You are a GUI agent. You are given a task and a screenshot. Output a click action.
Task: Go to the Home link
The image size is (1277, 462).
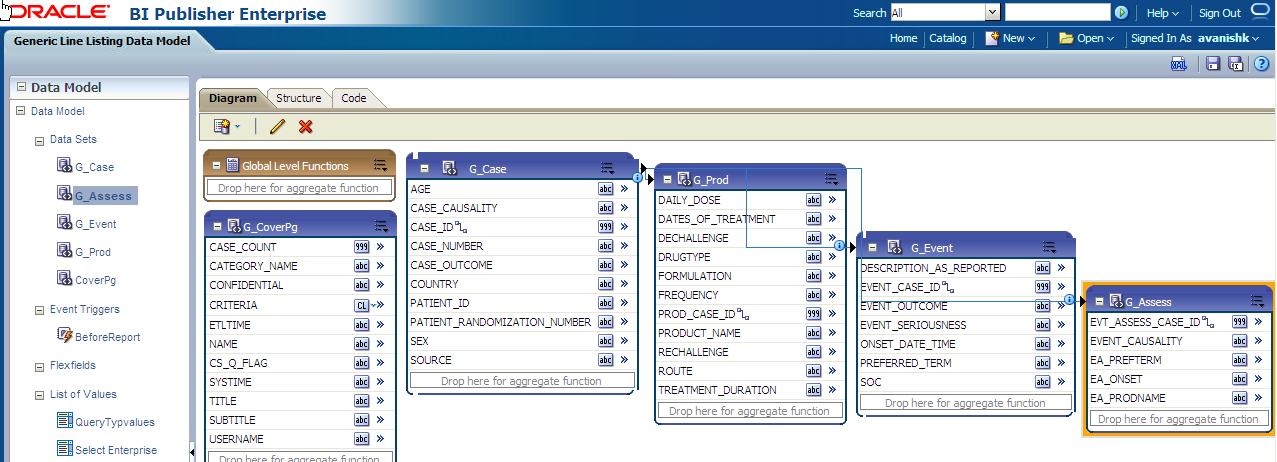(903, 38)
